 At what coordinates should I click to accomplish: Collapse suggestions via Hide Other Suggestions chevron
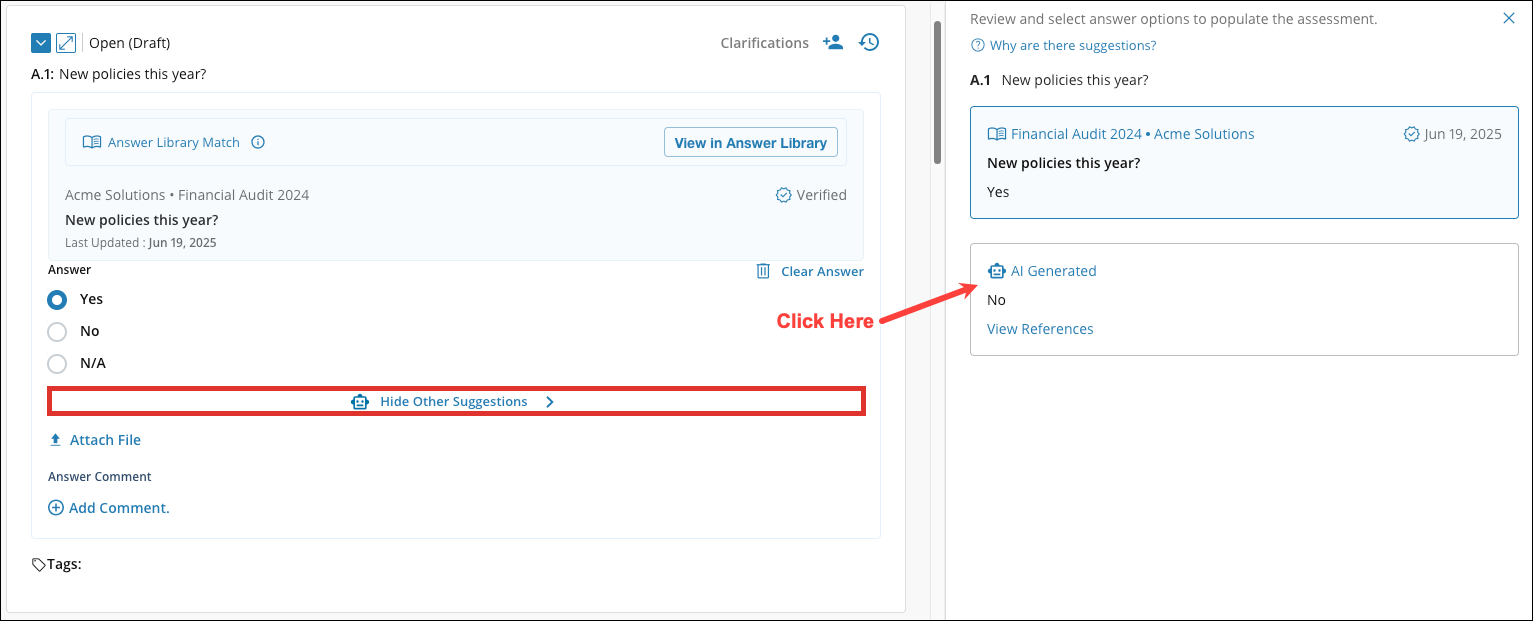(549, 401)
